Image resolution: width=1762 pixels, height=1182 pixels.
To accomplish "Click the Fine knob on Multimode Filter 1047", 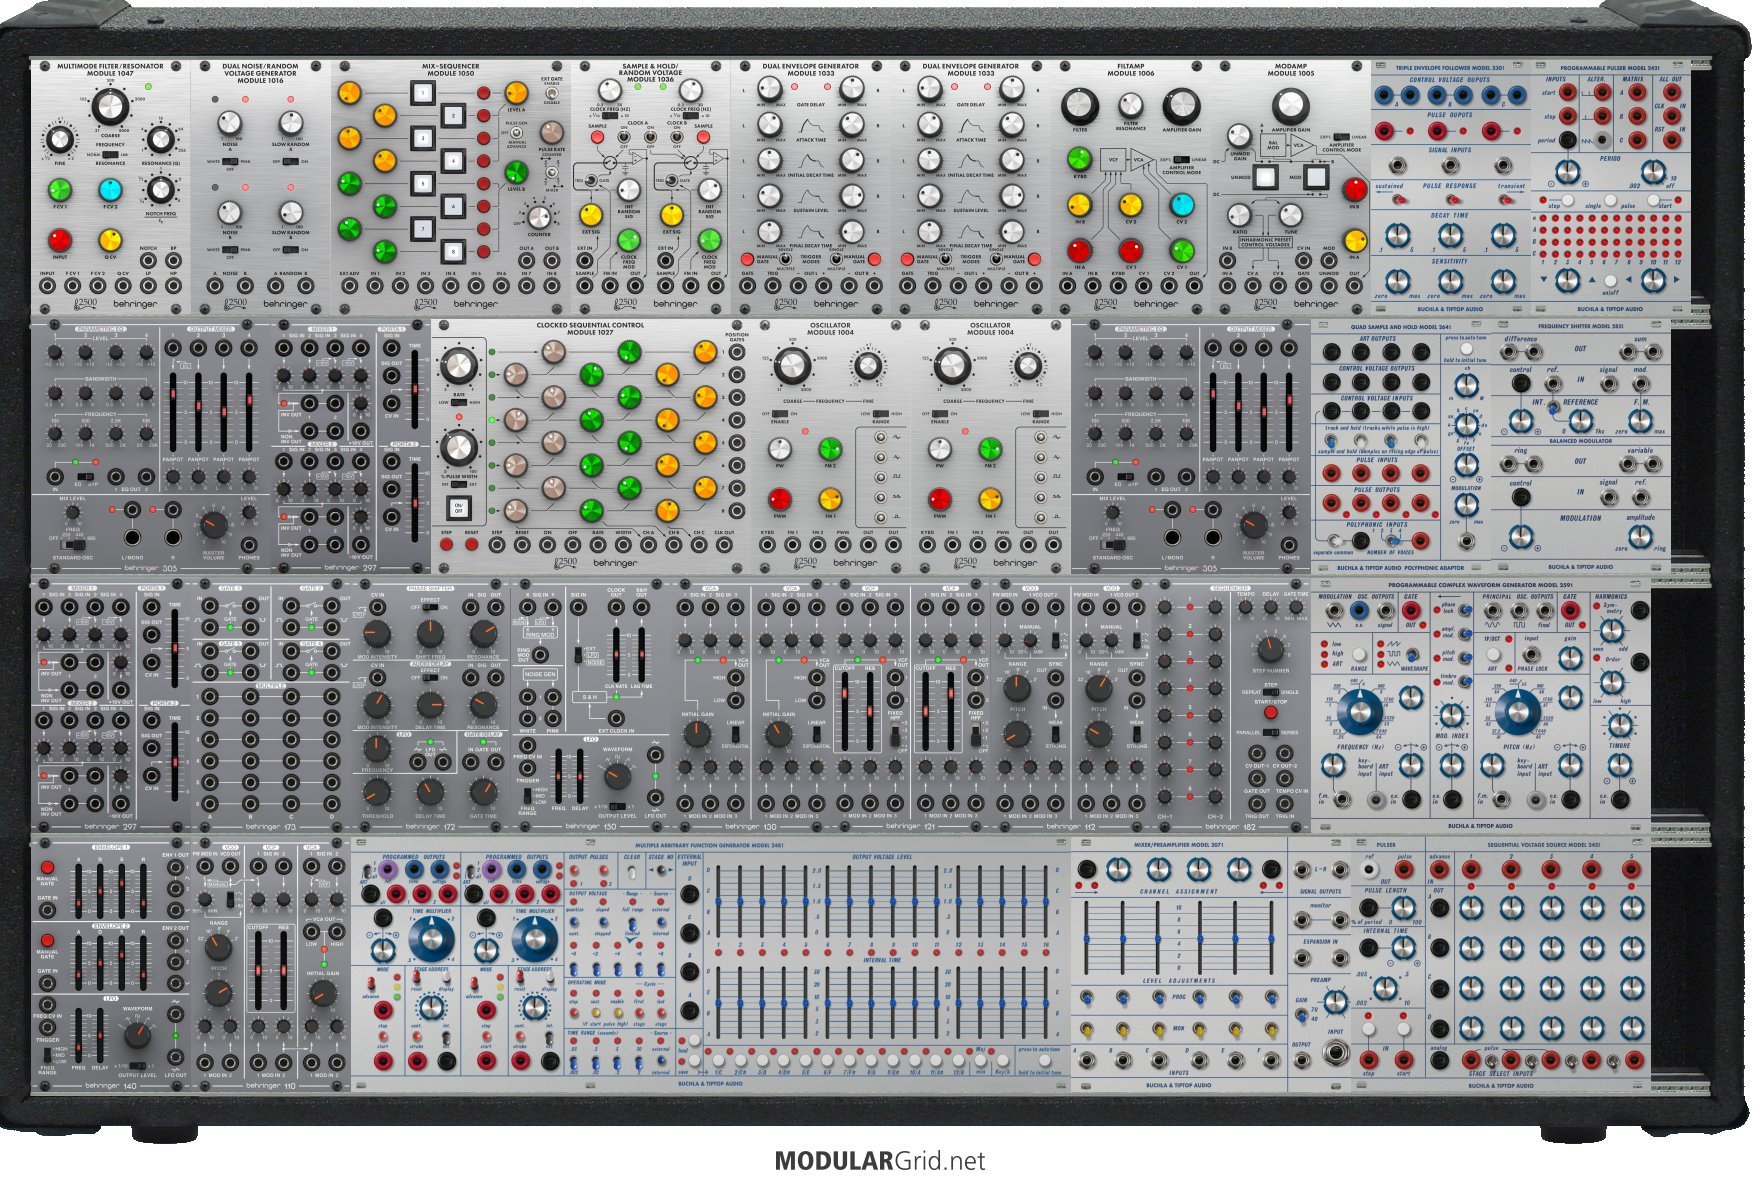I will coord(60,140).
